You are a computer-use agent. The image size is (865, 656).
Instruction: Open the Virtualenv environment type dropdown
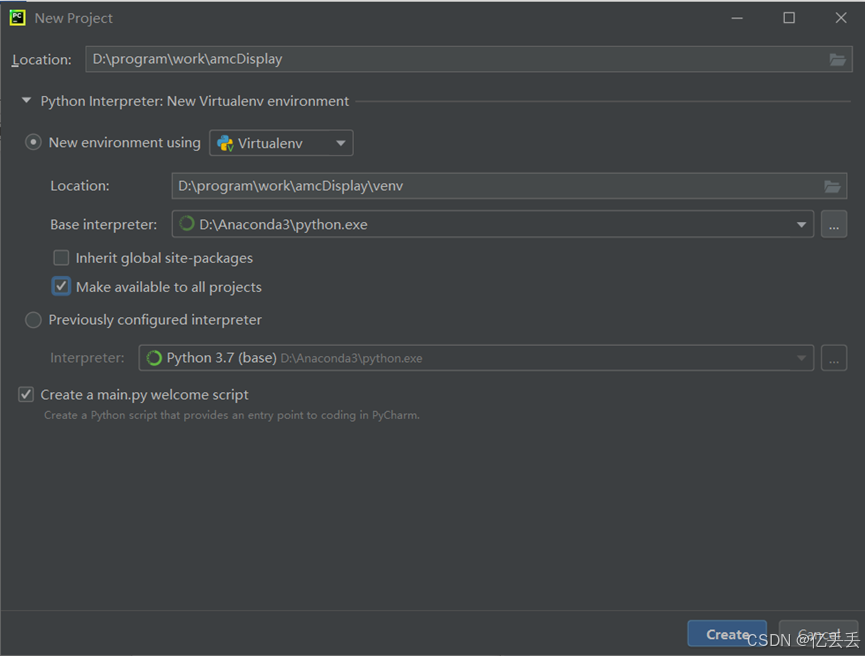[281, 143]
